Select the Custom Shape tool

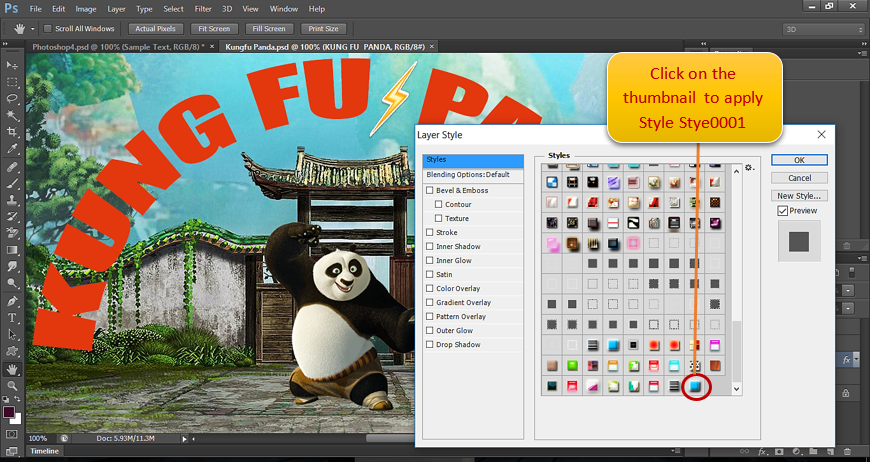(x=12, y=351)
